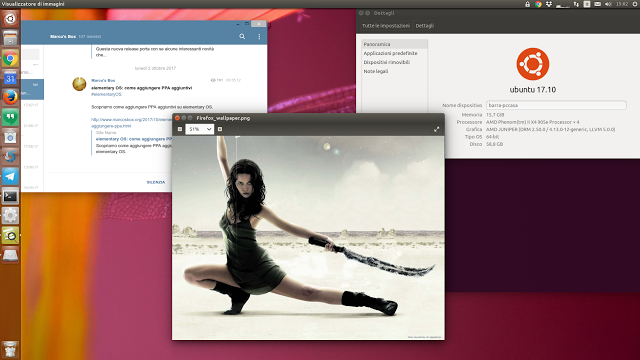Open the Trash in the launcher
Viewport: 640px width, 360px height.
point(10,349)
